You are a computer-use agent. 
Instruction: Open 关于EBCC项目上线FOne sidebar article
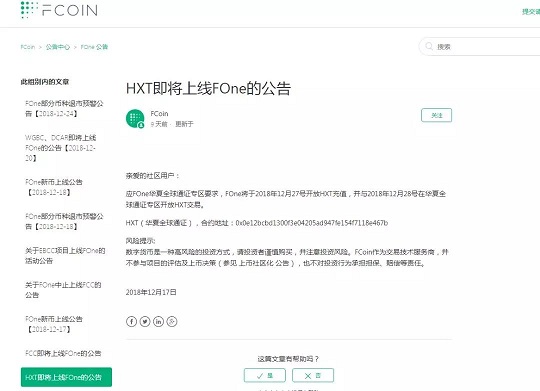(65, 256)
